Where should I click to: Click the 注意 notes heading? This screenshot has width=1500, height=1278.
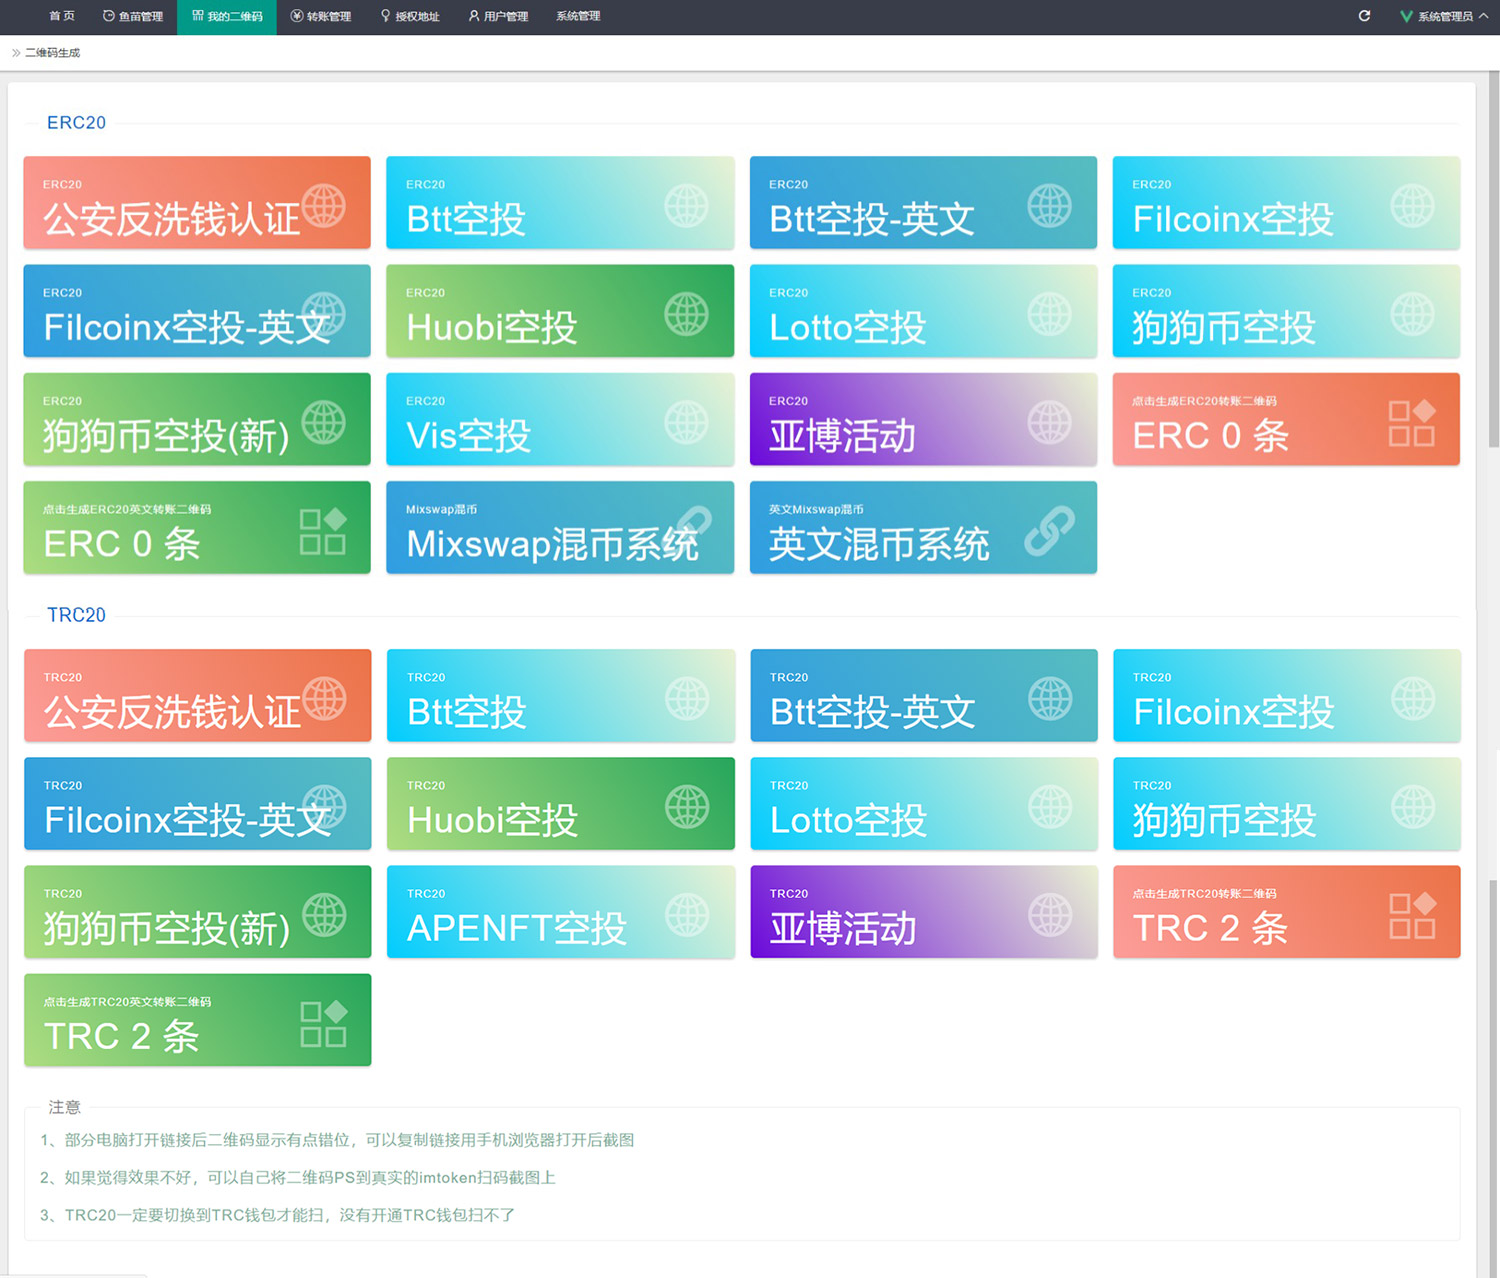tap(64, 1107)
